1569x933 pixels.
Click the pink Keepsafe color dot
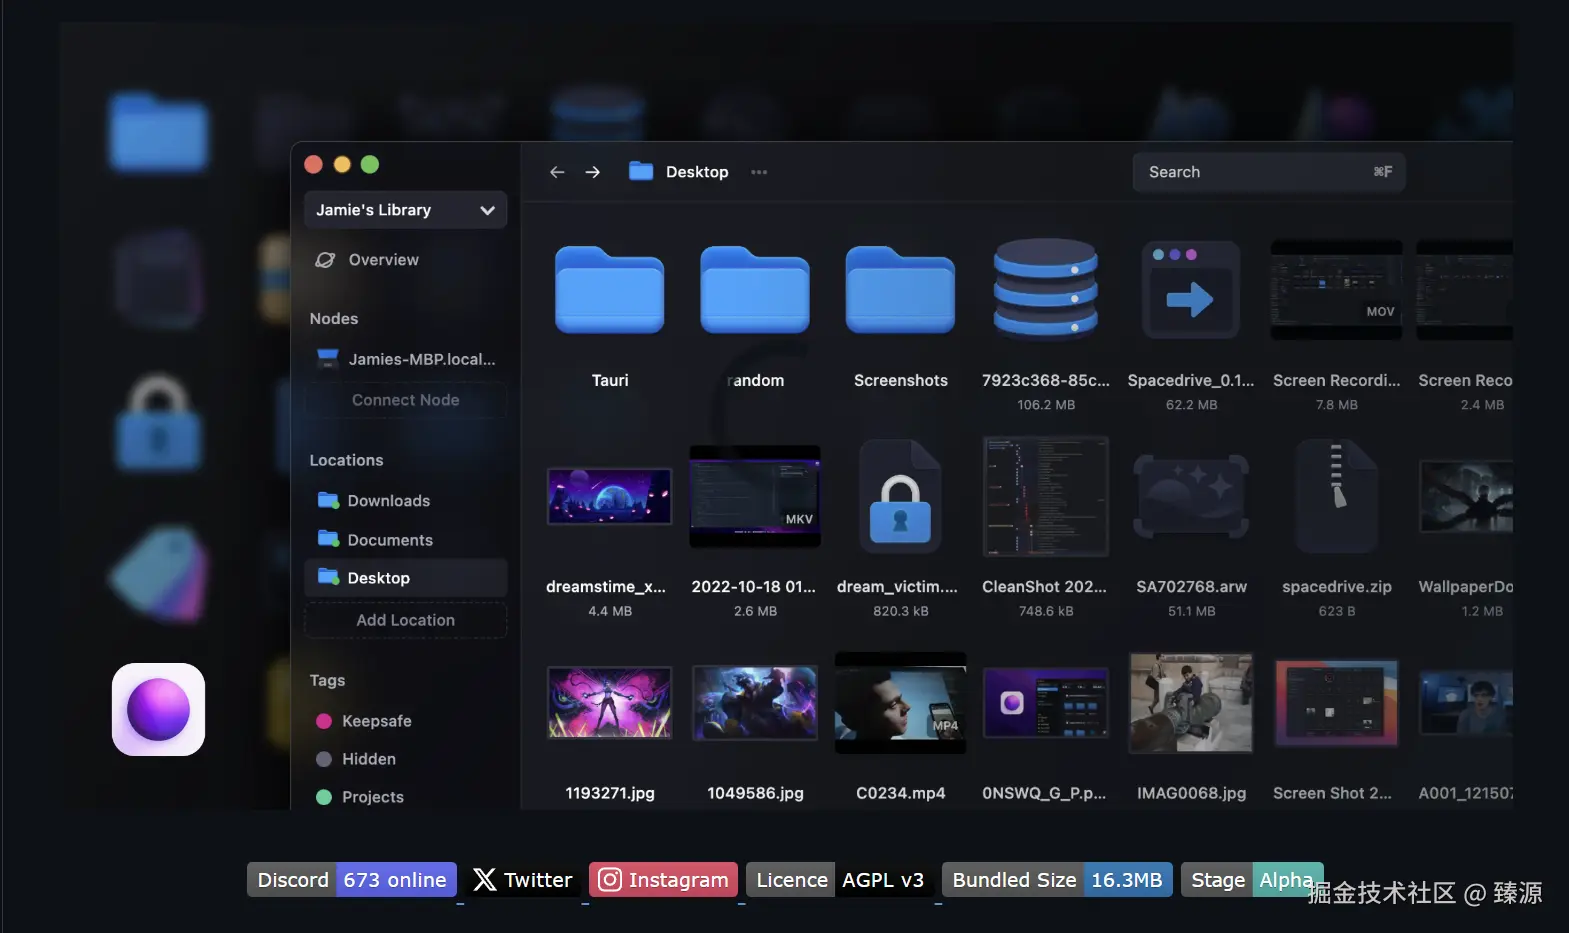tap(324, 721)
